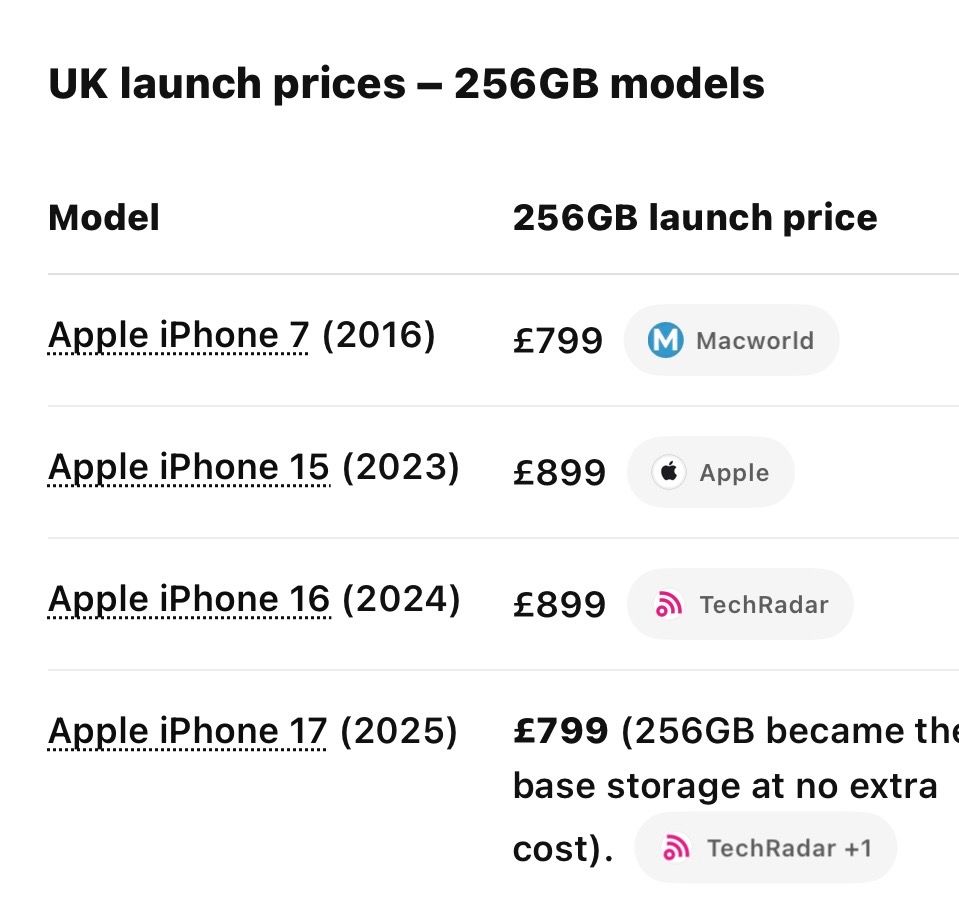Click the £899 price for iPhone 16
Screen dimensions: 959x916
coord(559,605)
